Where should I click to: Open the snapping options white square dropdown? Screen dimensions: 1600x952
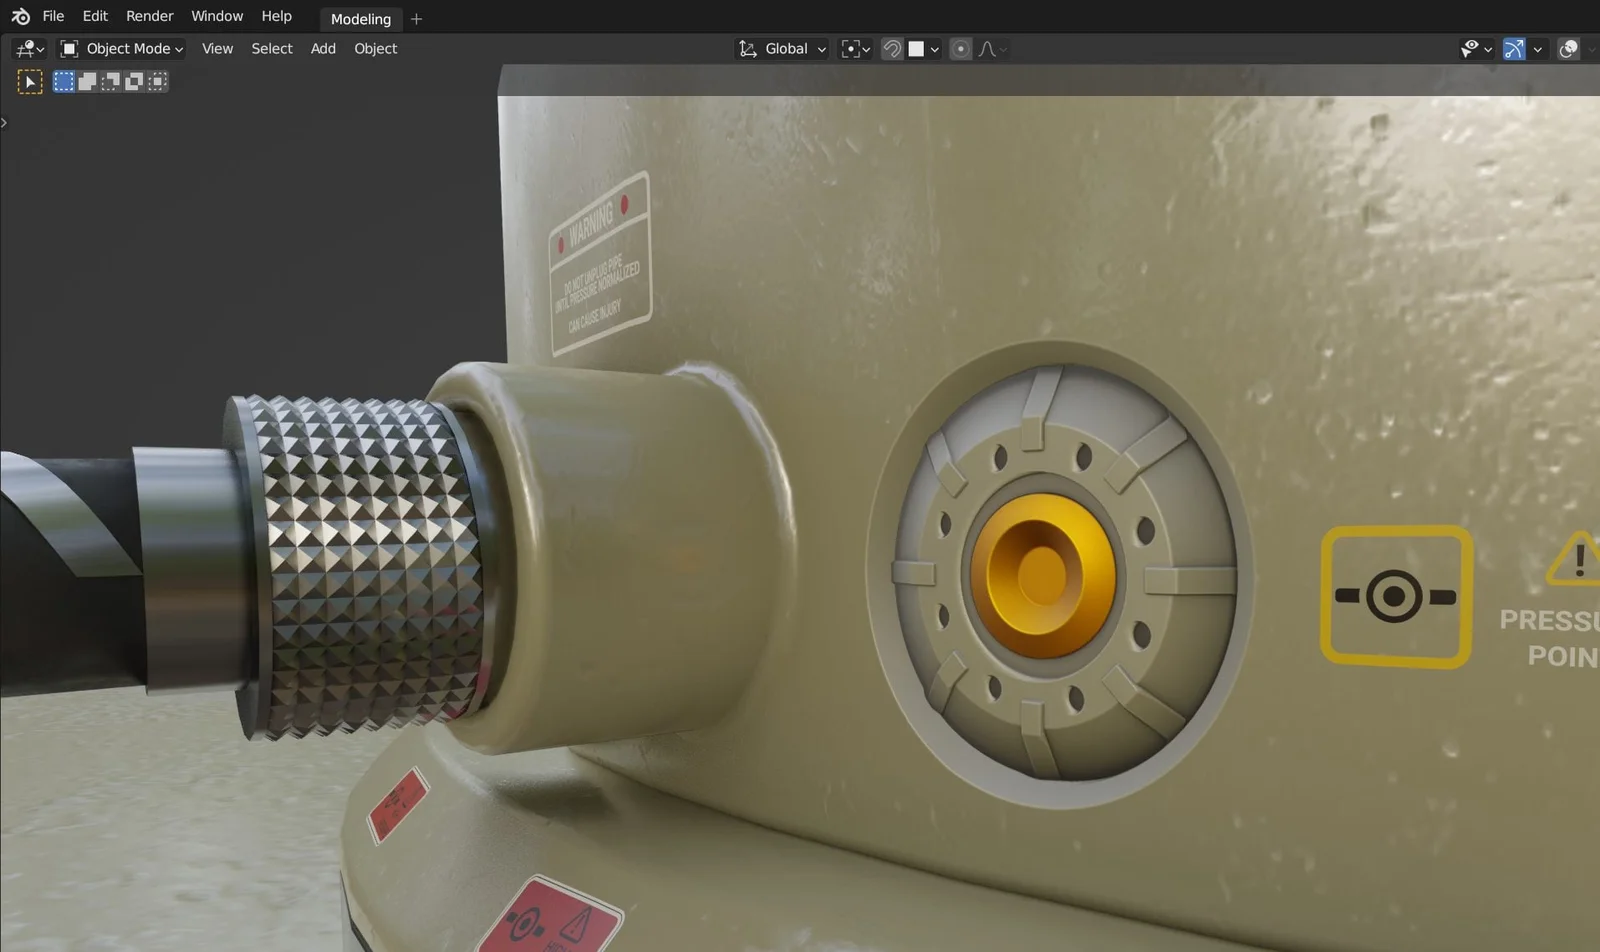pos(923,49)
